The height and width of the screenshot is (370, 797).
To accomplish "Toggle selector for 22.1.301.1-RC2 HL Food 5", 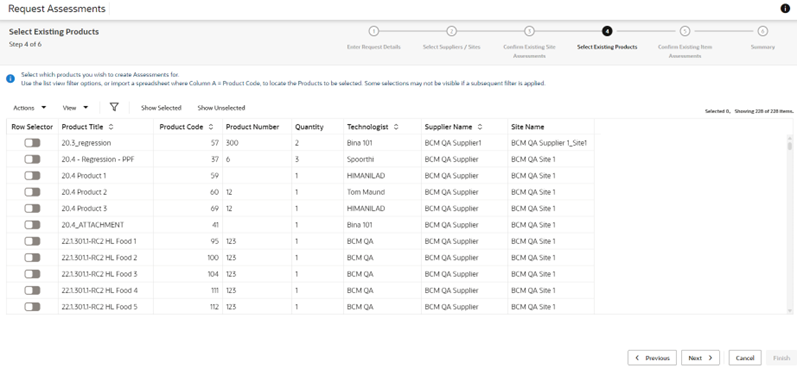I will point(32,306).
